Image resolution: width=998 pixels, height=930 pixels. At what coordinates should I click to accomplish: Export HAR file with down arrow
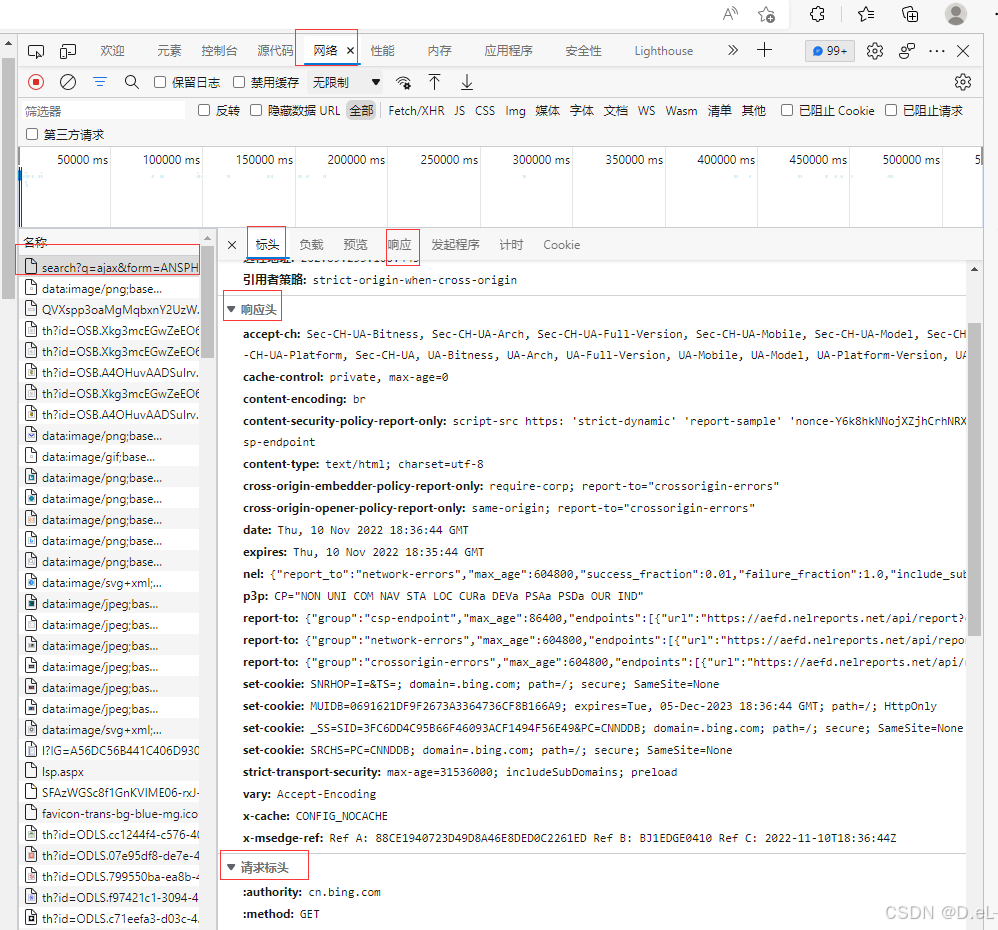click(467, 82)
